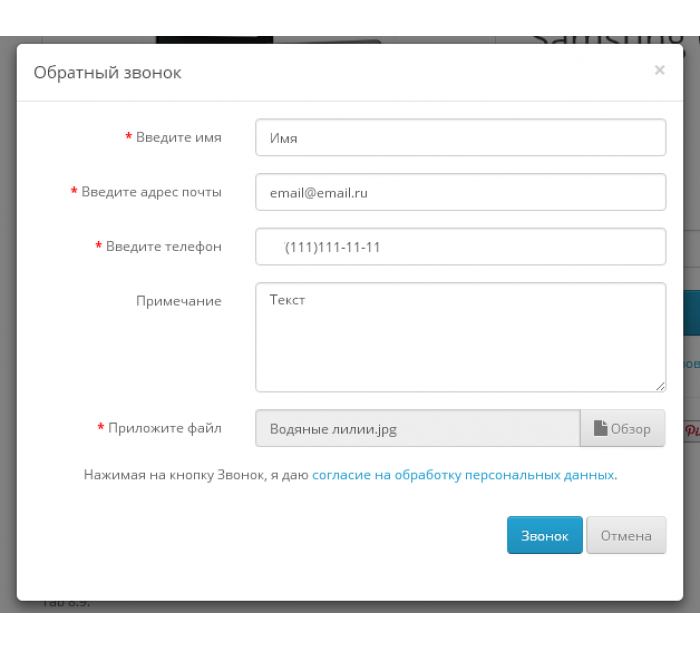
Task: Click the file icon in Обзор button
Action: [x=600, y=428]
